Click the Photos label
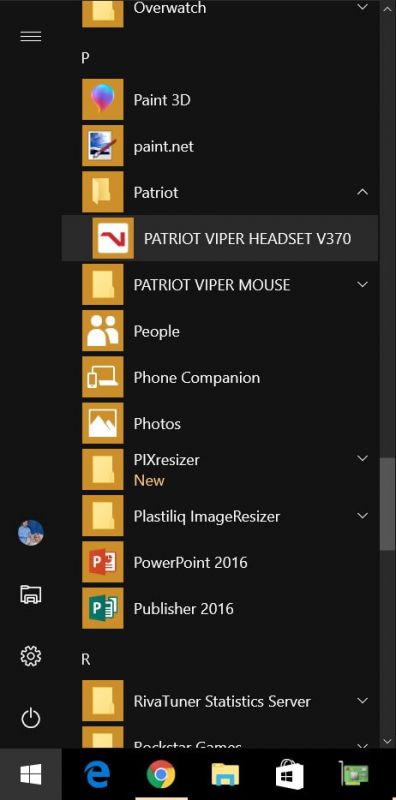Screen dimensions: 396x800 pos(157,423)
